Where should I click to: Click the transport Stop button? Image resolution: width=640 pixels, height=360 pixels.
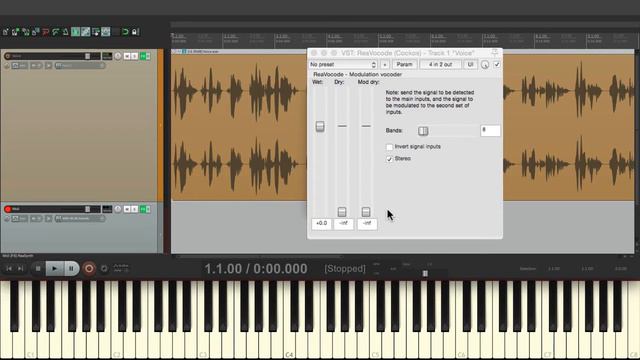38,269
